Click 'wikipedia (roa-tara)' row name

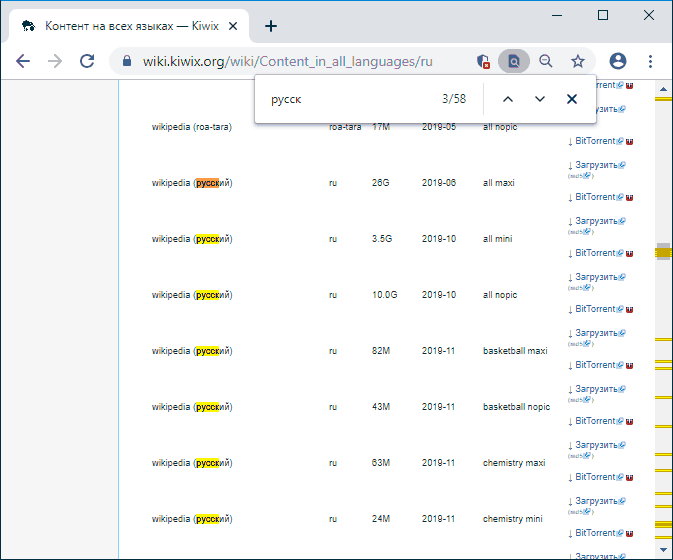tap(191, 127)
